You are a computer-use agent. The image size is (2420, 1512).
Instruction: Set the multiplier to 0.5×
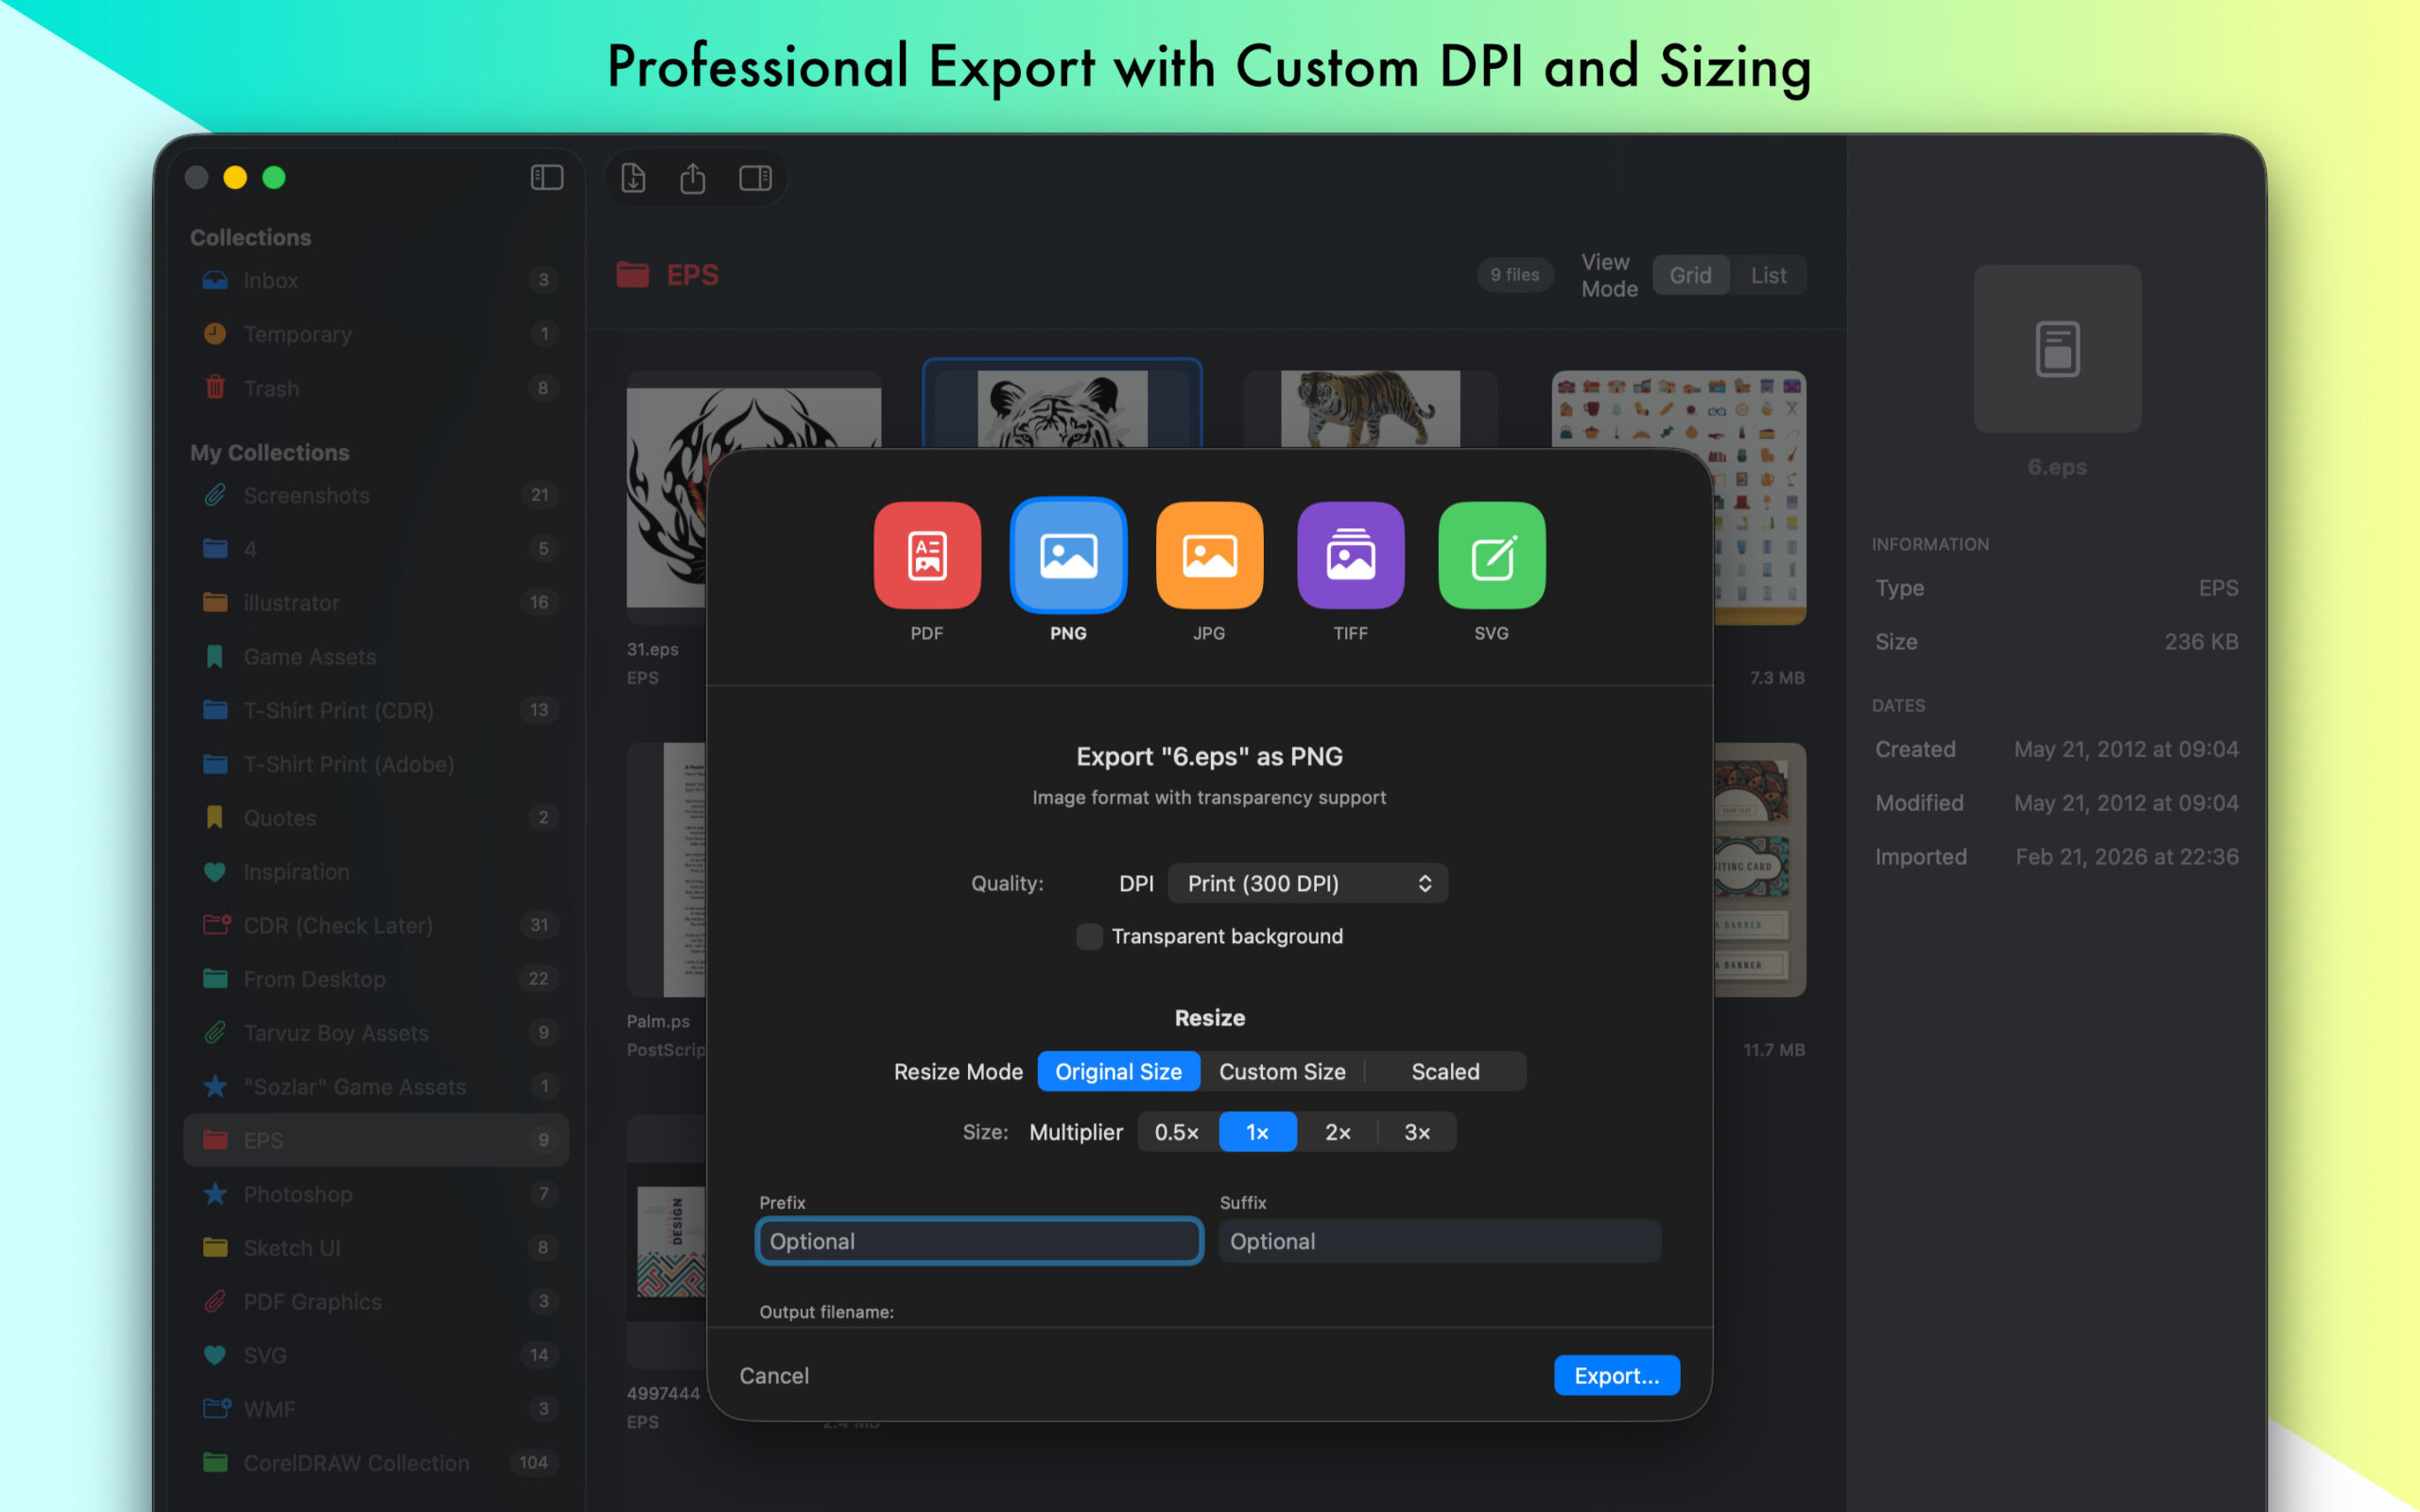1176,1132
